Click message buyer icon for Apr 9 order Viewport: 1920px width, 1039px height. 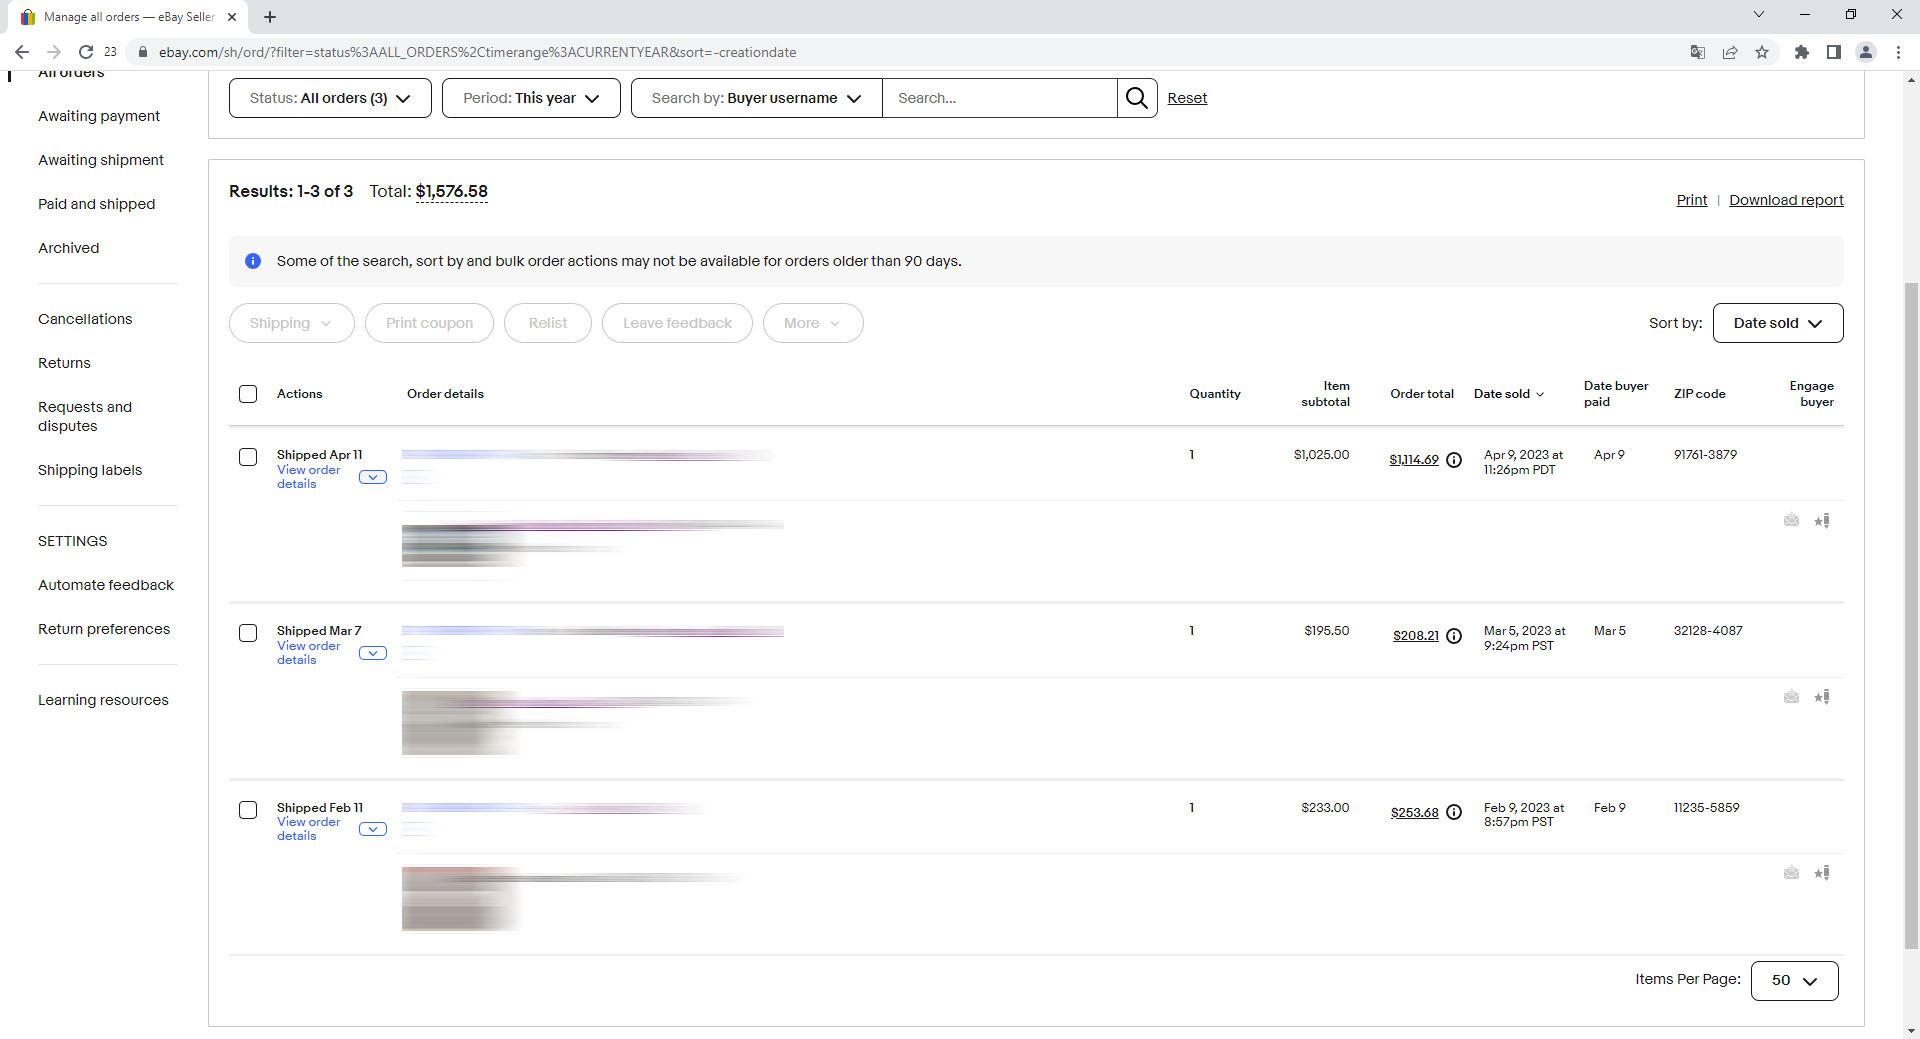click(1792, 520)
